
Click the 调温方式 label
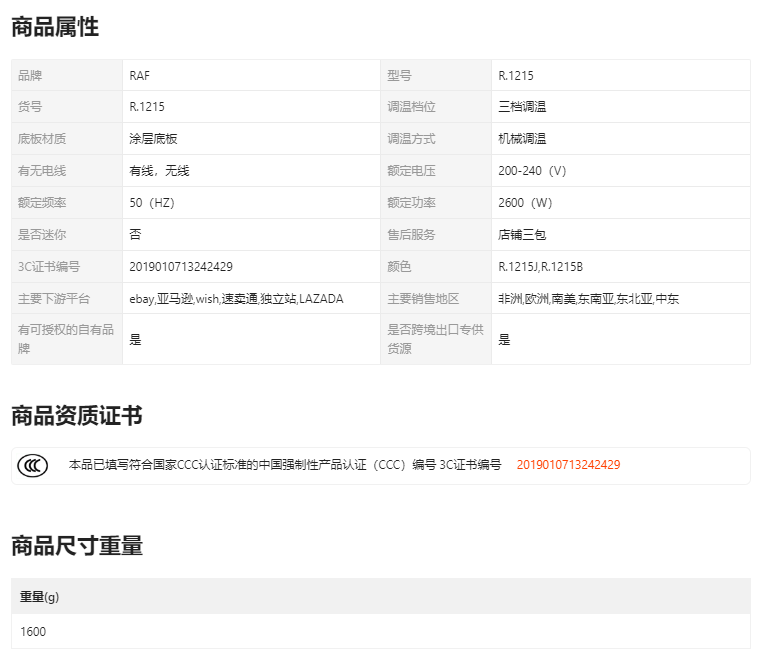[x=411, y=139]
